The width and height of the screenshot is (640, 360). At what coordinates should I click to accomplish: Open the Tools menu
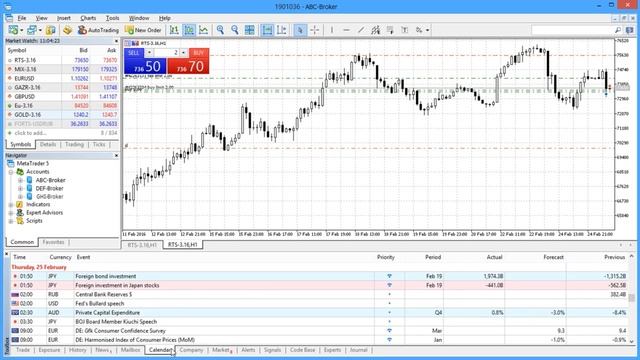(x=112, y=18)
